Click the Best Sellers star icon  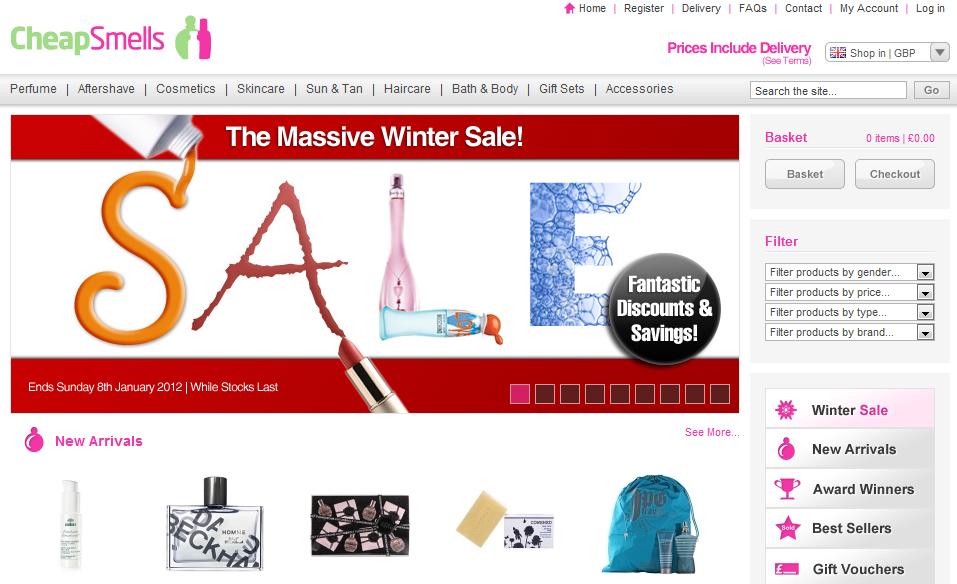pyautogui.click(x=787, y=528)
